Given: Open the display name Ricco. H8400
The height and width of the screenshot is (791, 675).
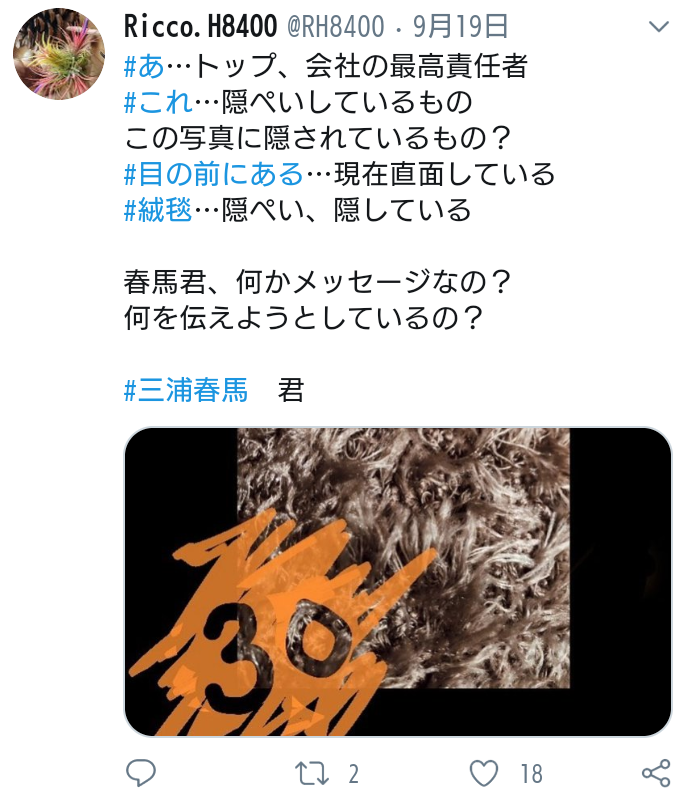Looking at the screenshot, I should coord(200,26).
